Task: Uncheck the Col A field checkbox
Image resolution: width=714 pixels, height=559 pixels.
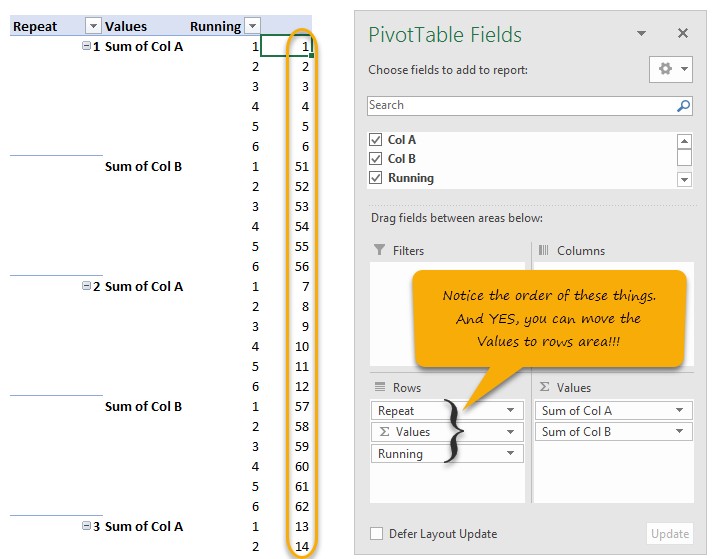Action: [x=376, y=140]
